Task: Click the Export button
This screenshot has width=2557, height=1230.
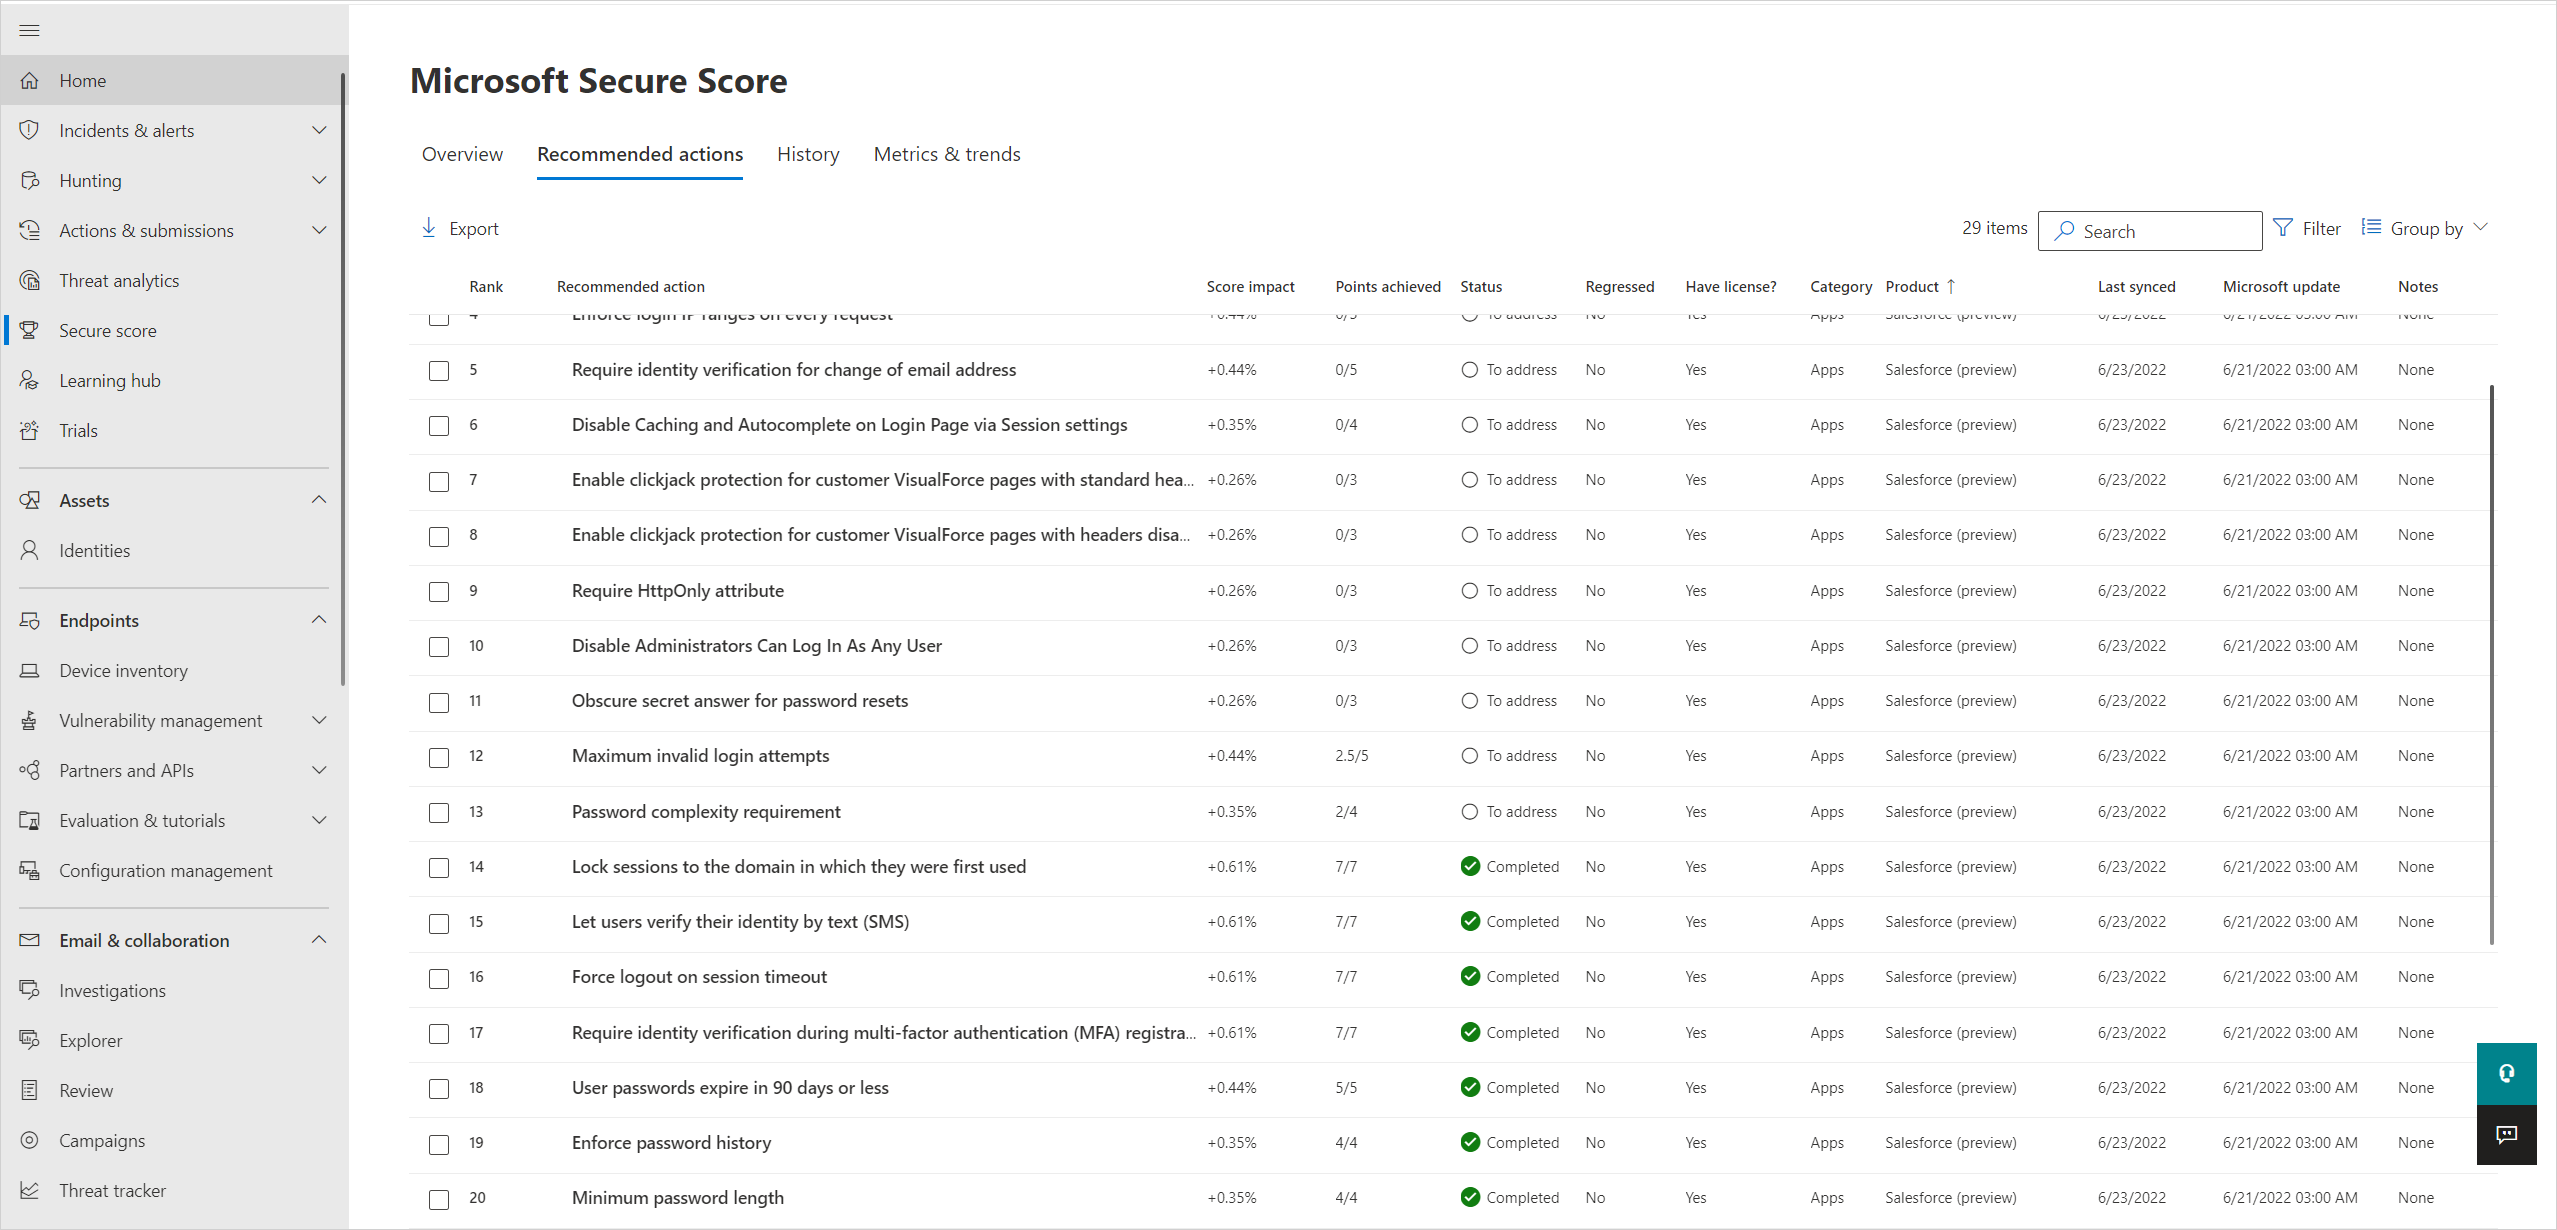Action: point(461,228)
